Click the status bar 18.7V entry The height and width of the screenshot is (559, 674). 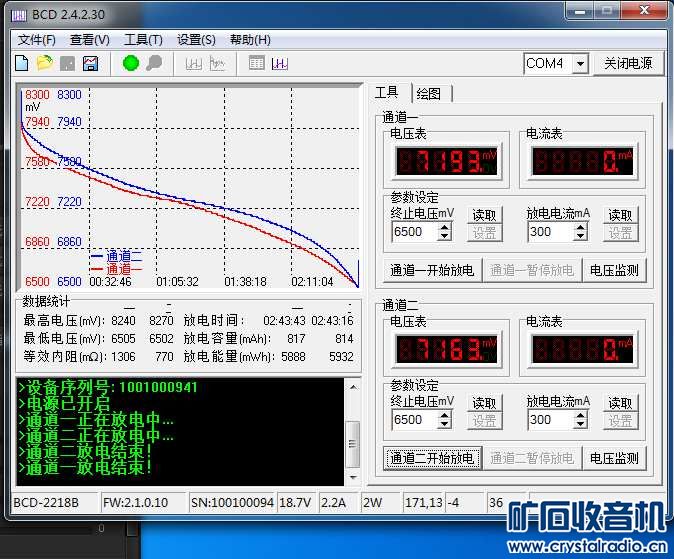click(295, 502)
